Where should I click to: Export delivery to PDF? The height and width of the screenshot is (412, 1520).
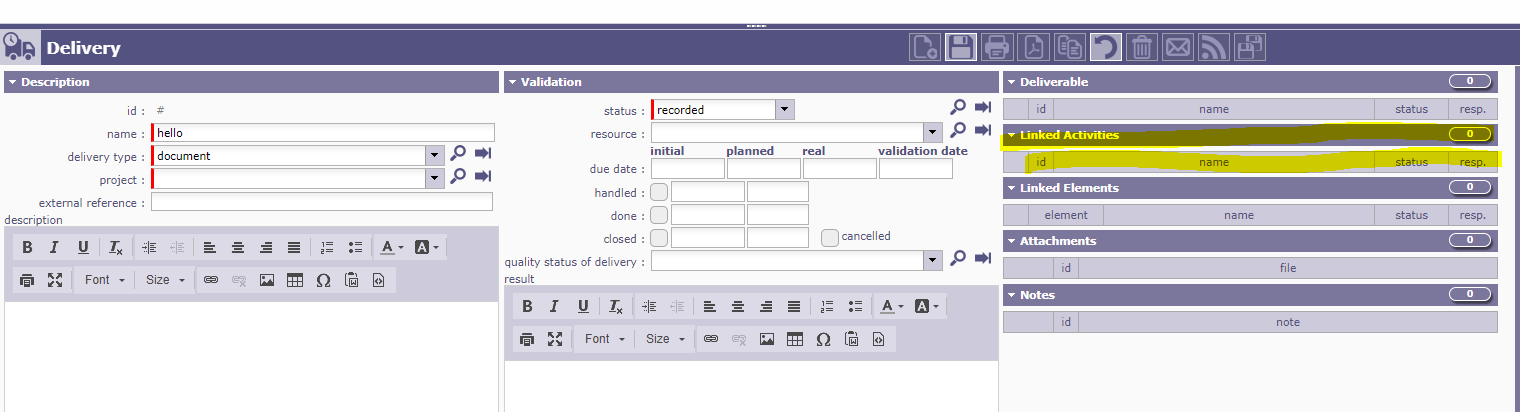1033,47
